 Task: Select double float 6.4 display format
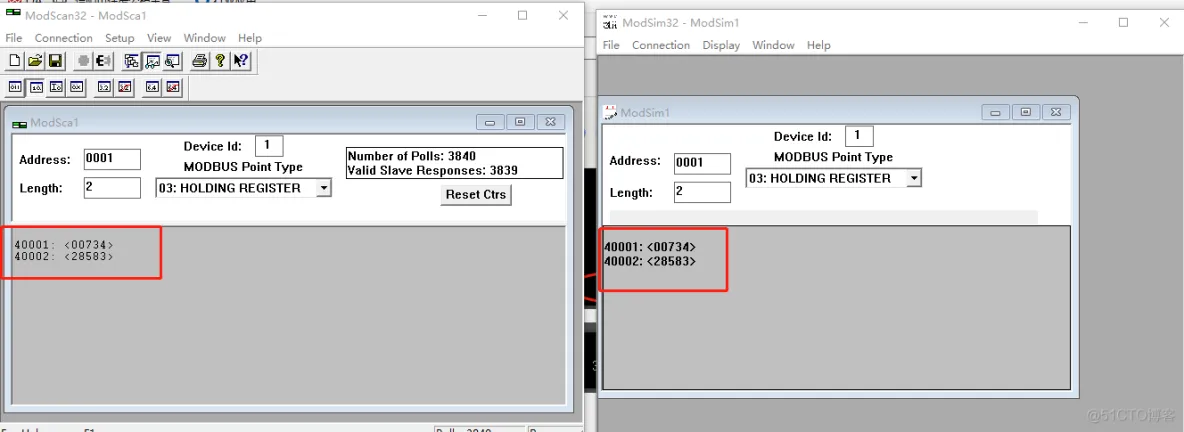(153, 88)
